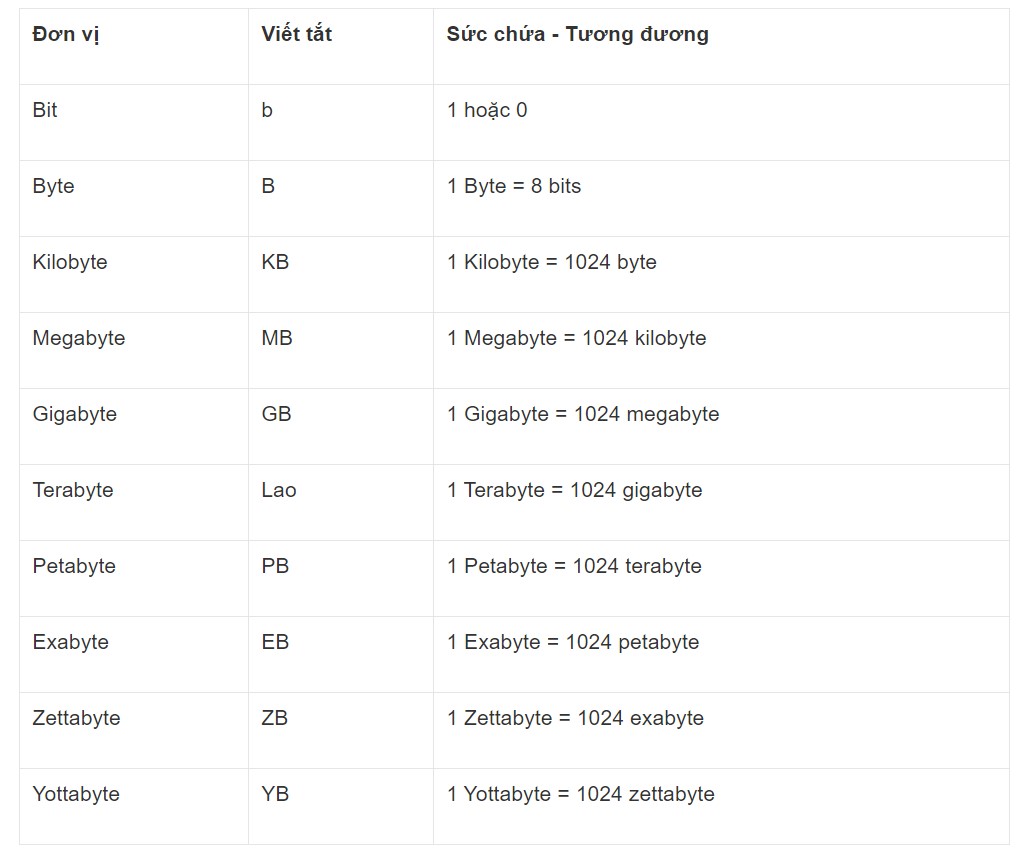The height and width of the screenshot is (858, 1024).
Task: Select the 'Byte' unit cell
Action: pyautogui.click(x=53, y=187)
